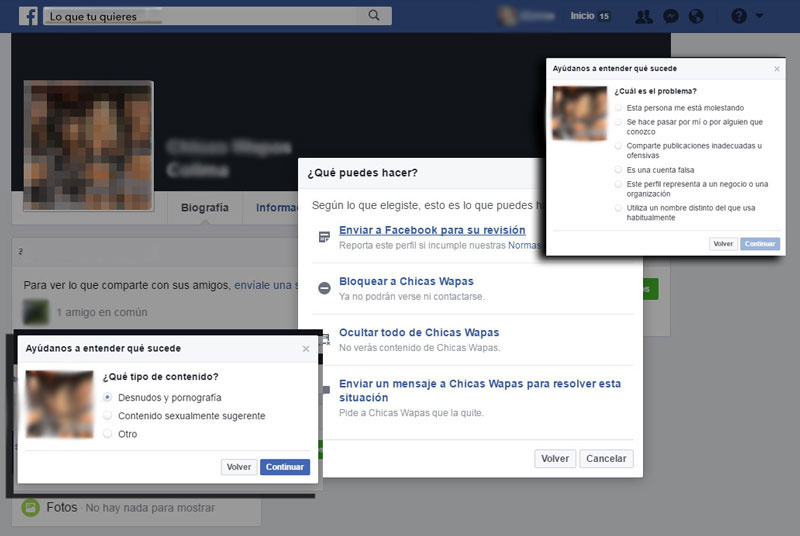Click Cancelar in '¿Qué puedes hacer?' dialog

(606, 458)
